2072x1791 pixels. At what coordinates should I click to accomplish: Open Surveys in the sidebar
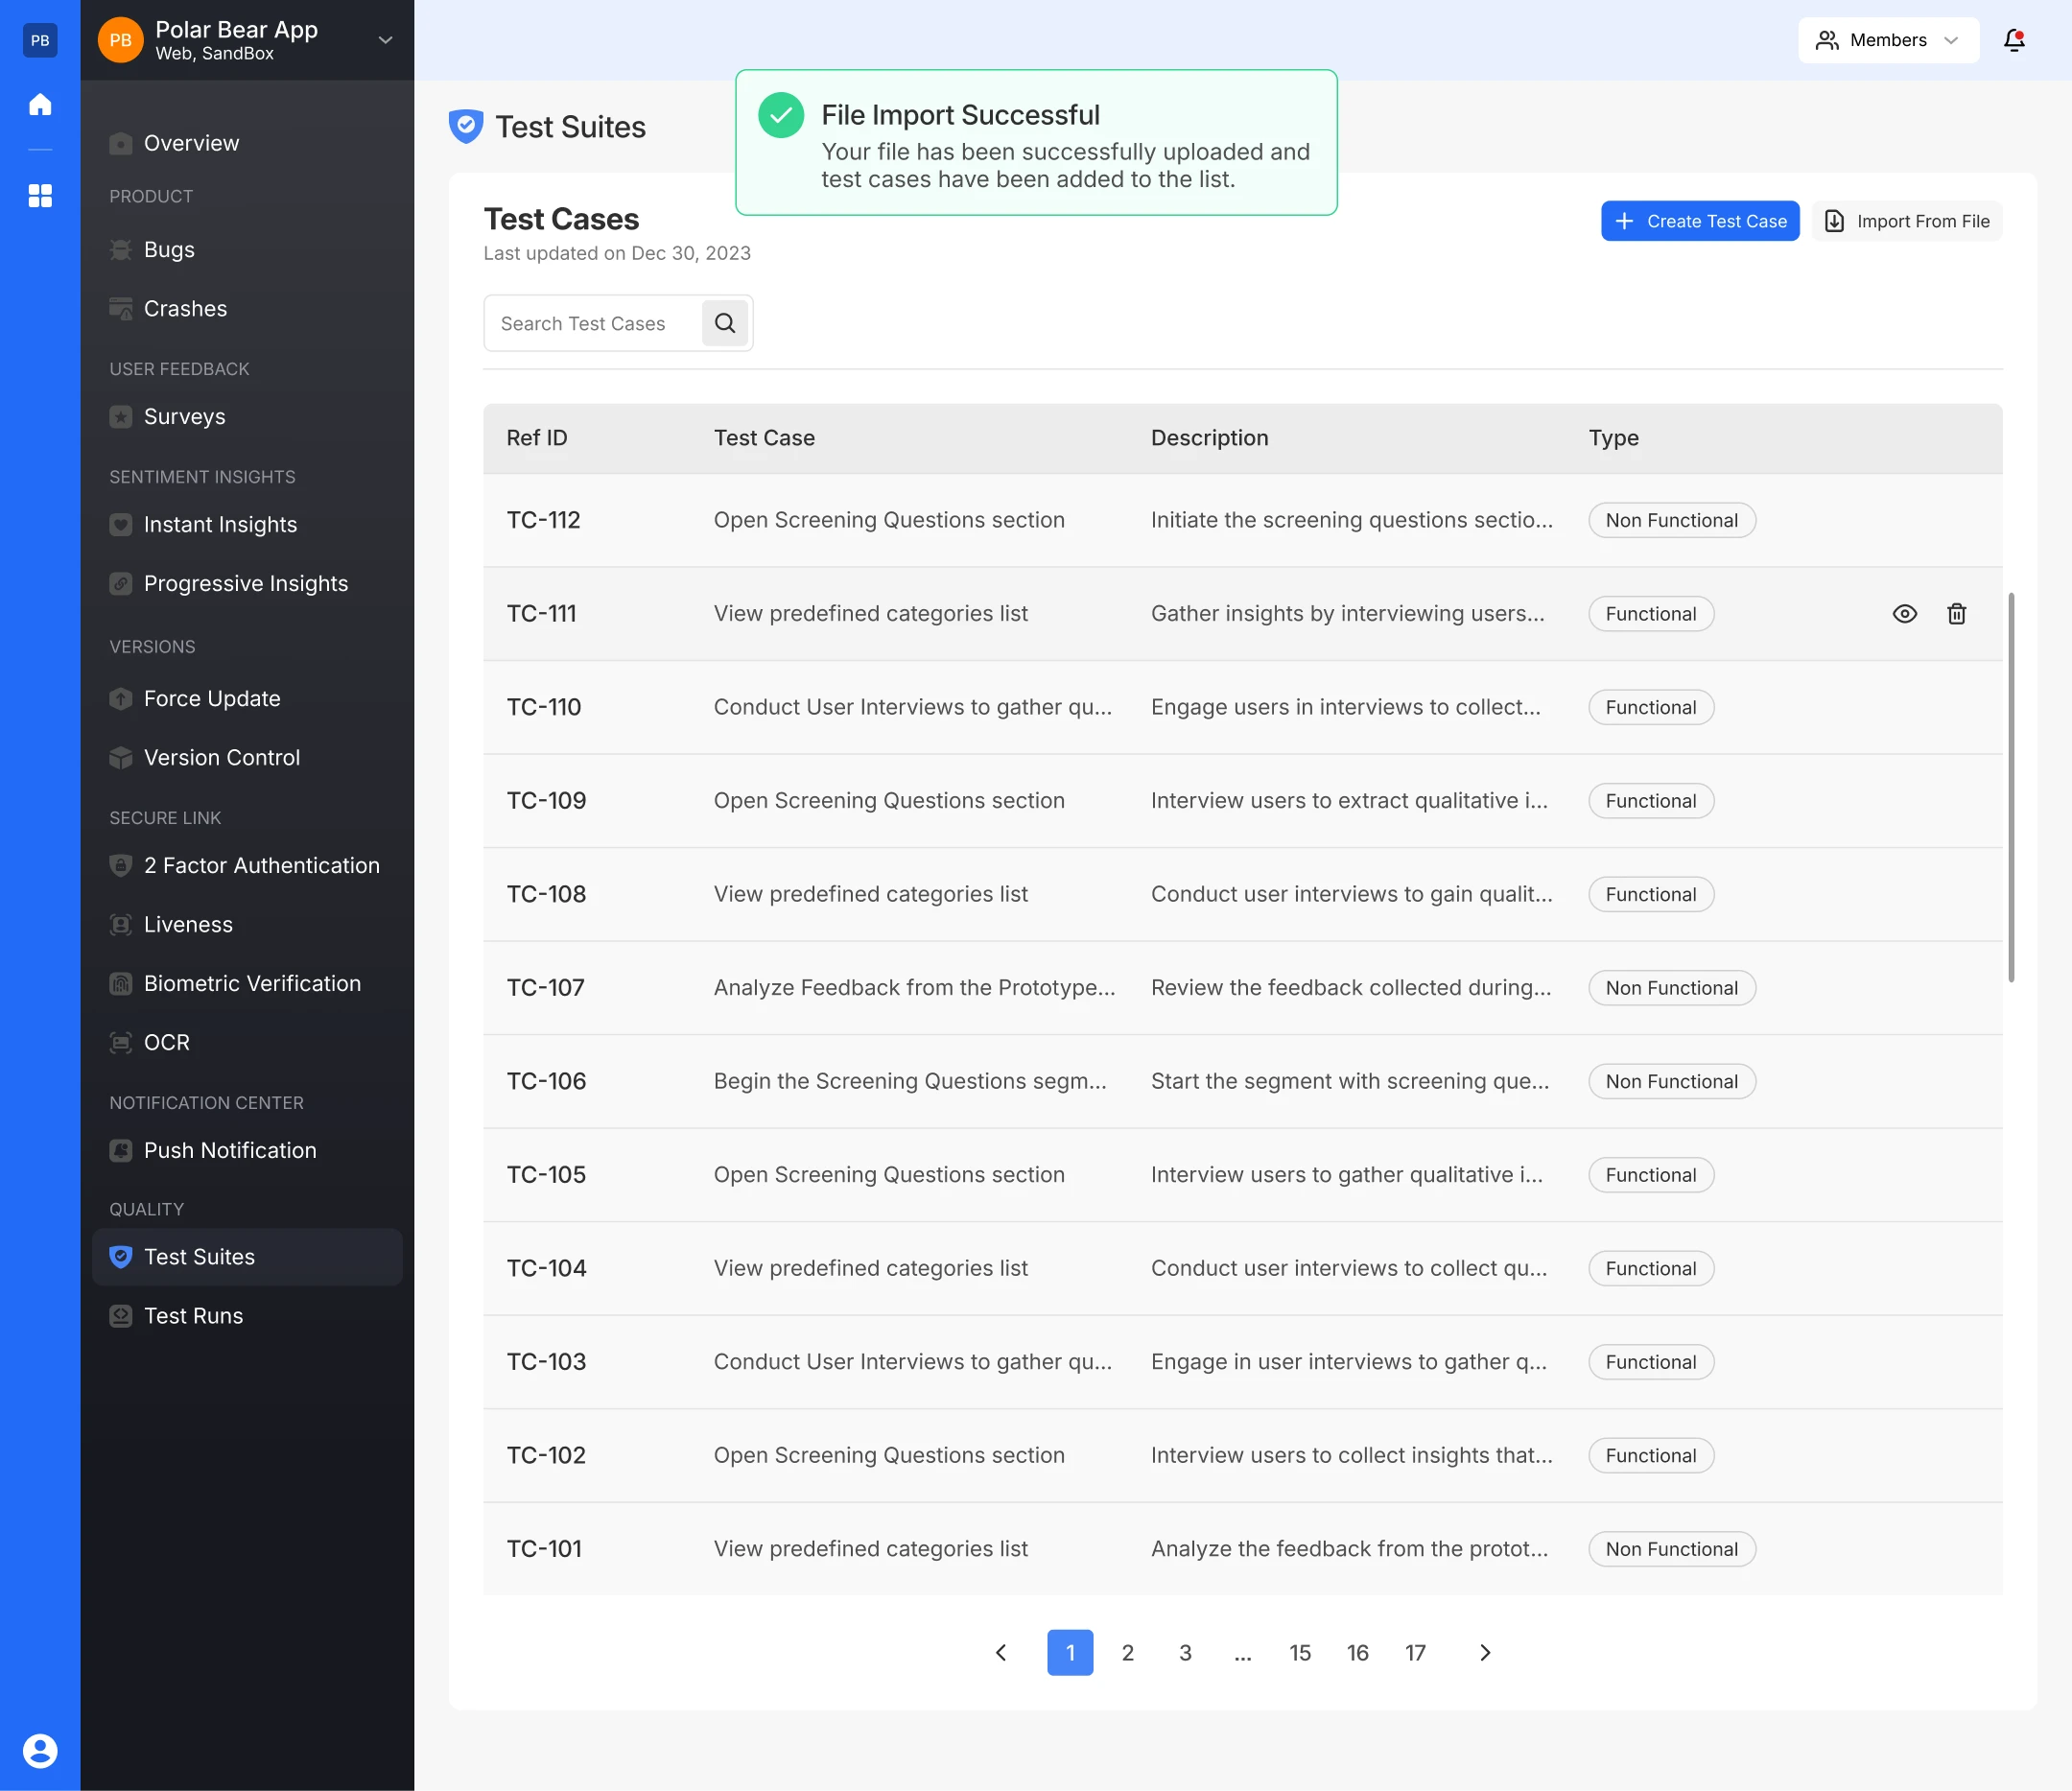pyautogui.click(x=247, y=417)
